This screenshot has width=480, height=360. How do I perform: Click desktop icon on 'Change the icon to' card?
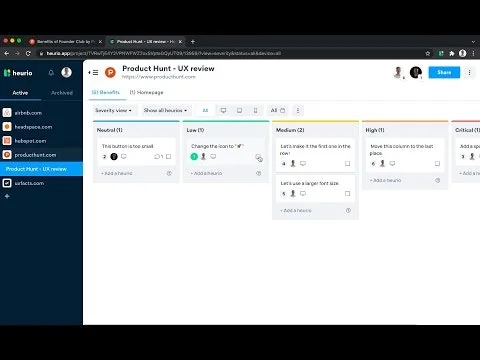coord(213,156)
